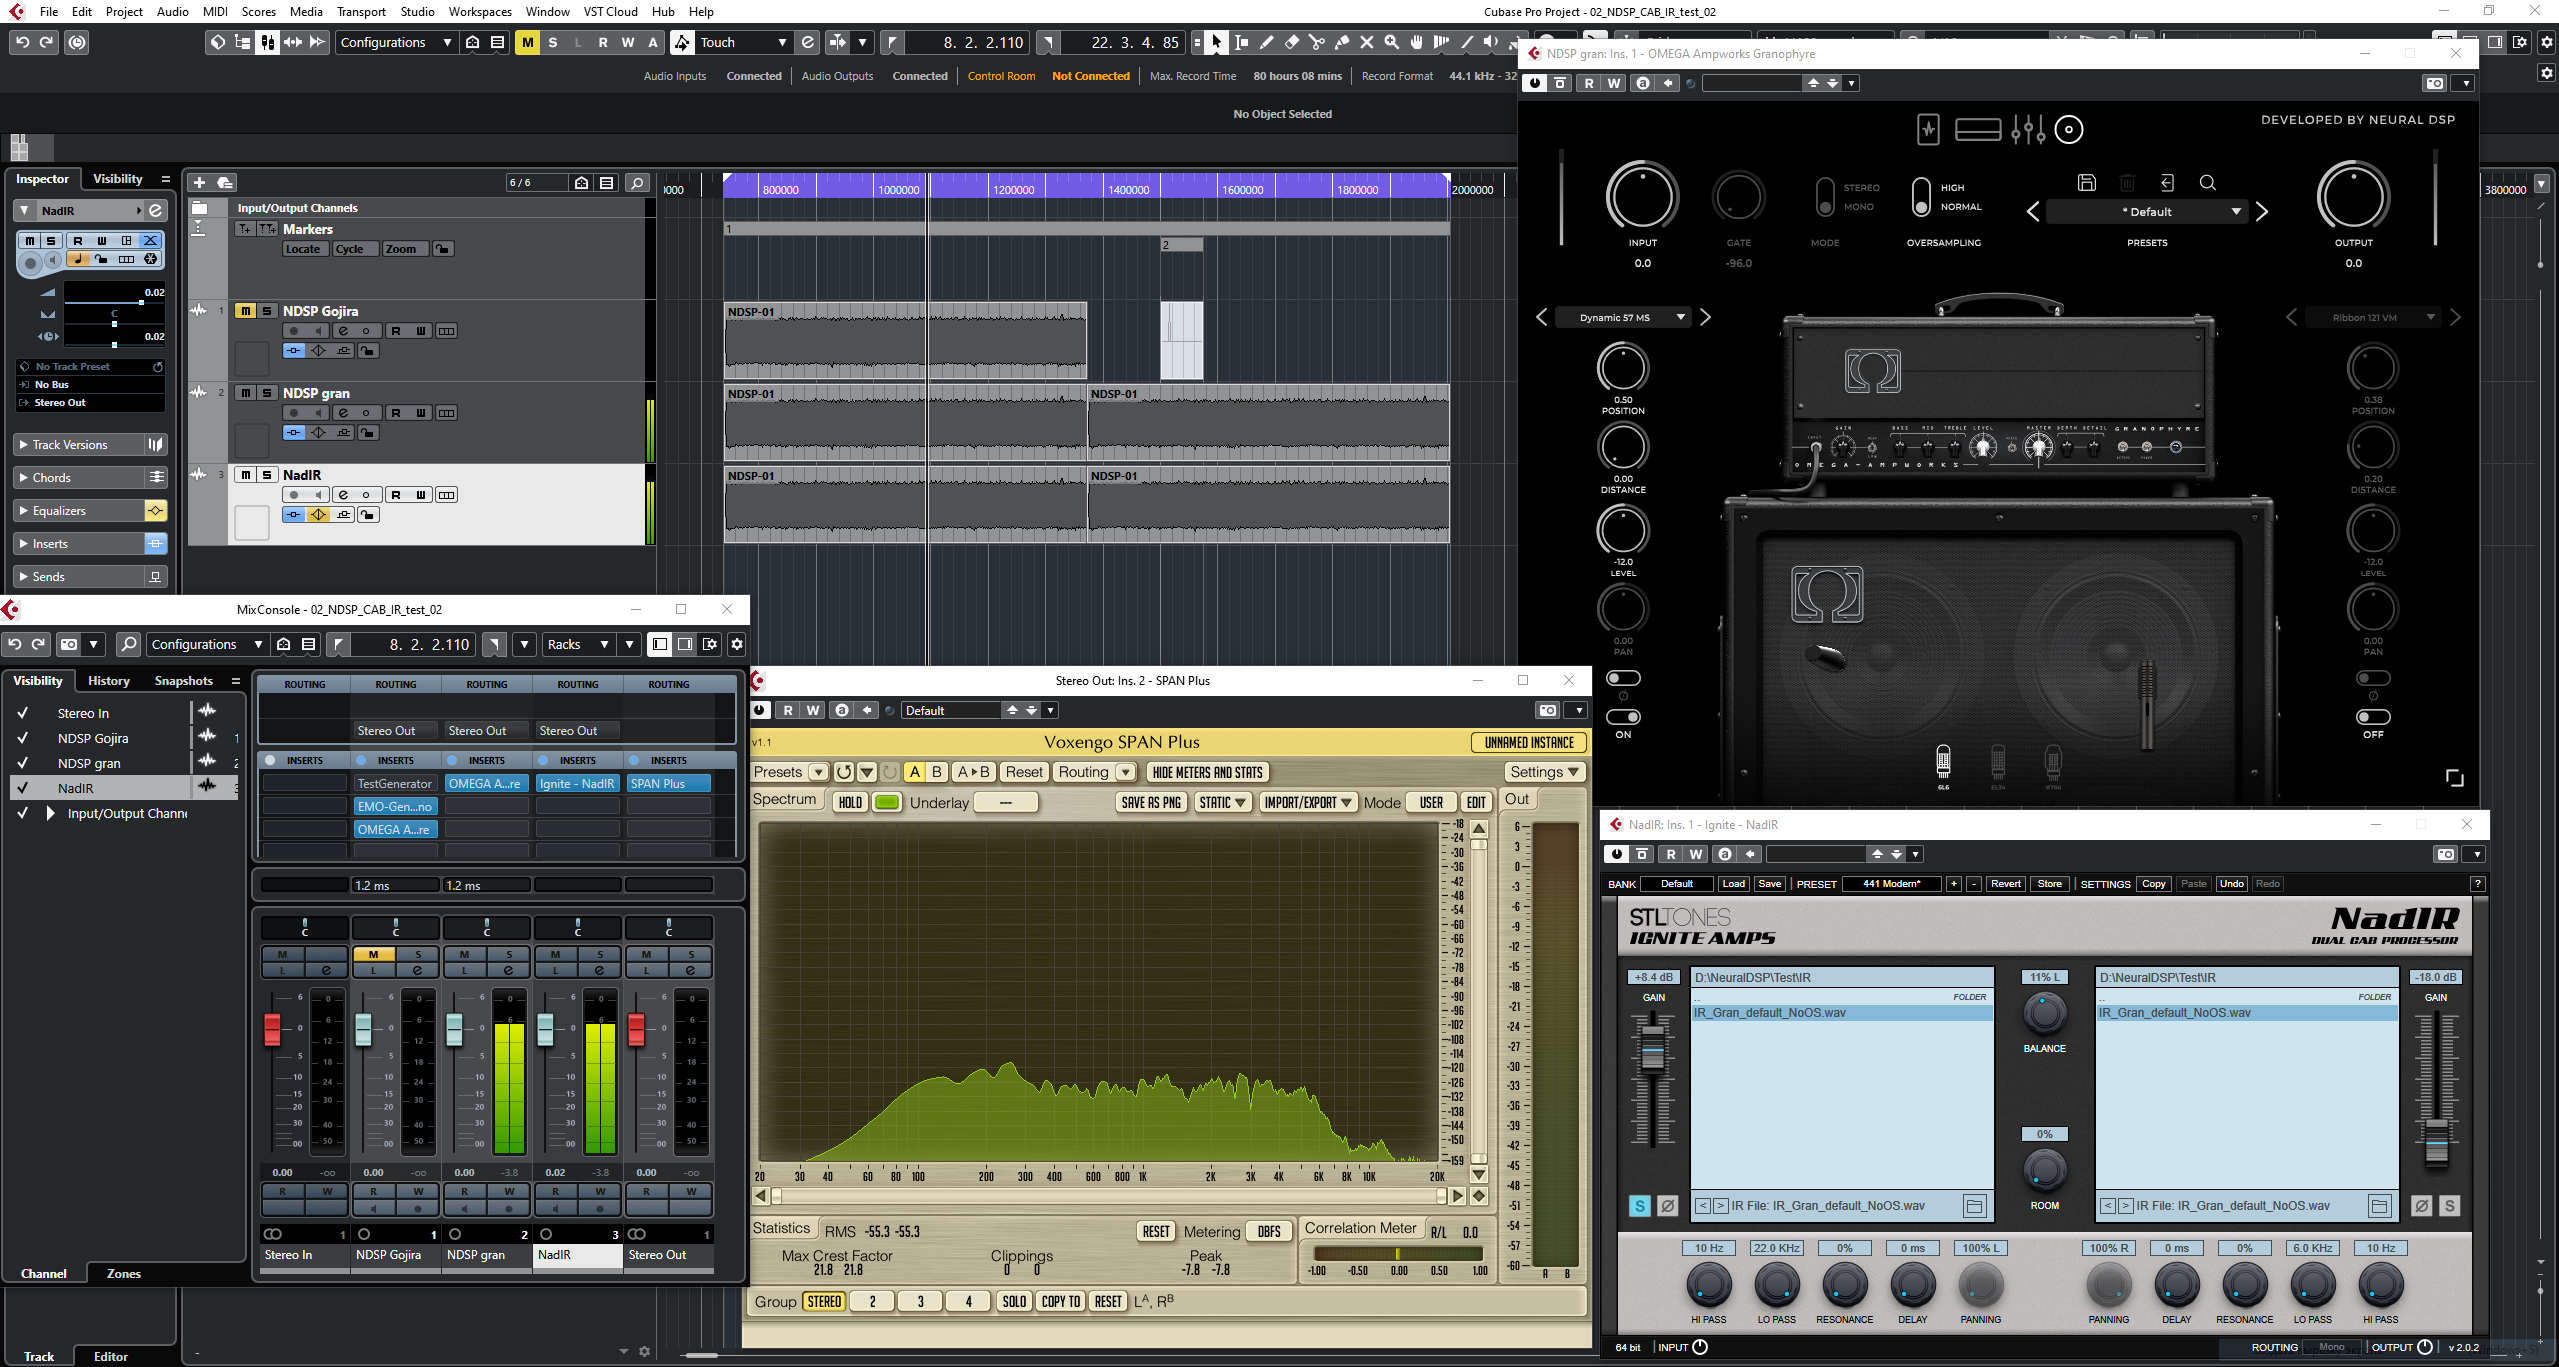Click the Load bank button in NadIR
Image resolution: width=2559 pixels, height=1367 pixels.
point(1733,884)
